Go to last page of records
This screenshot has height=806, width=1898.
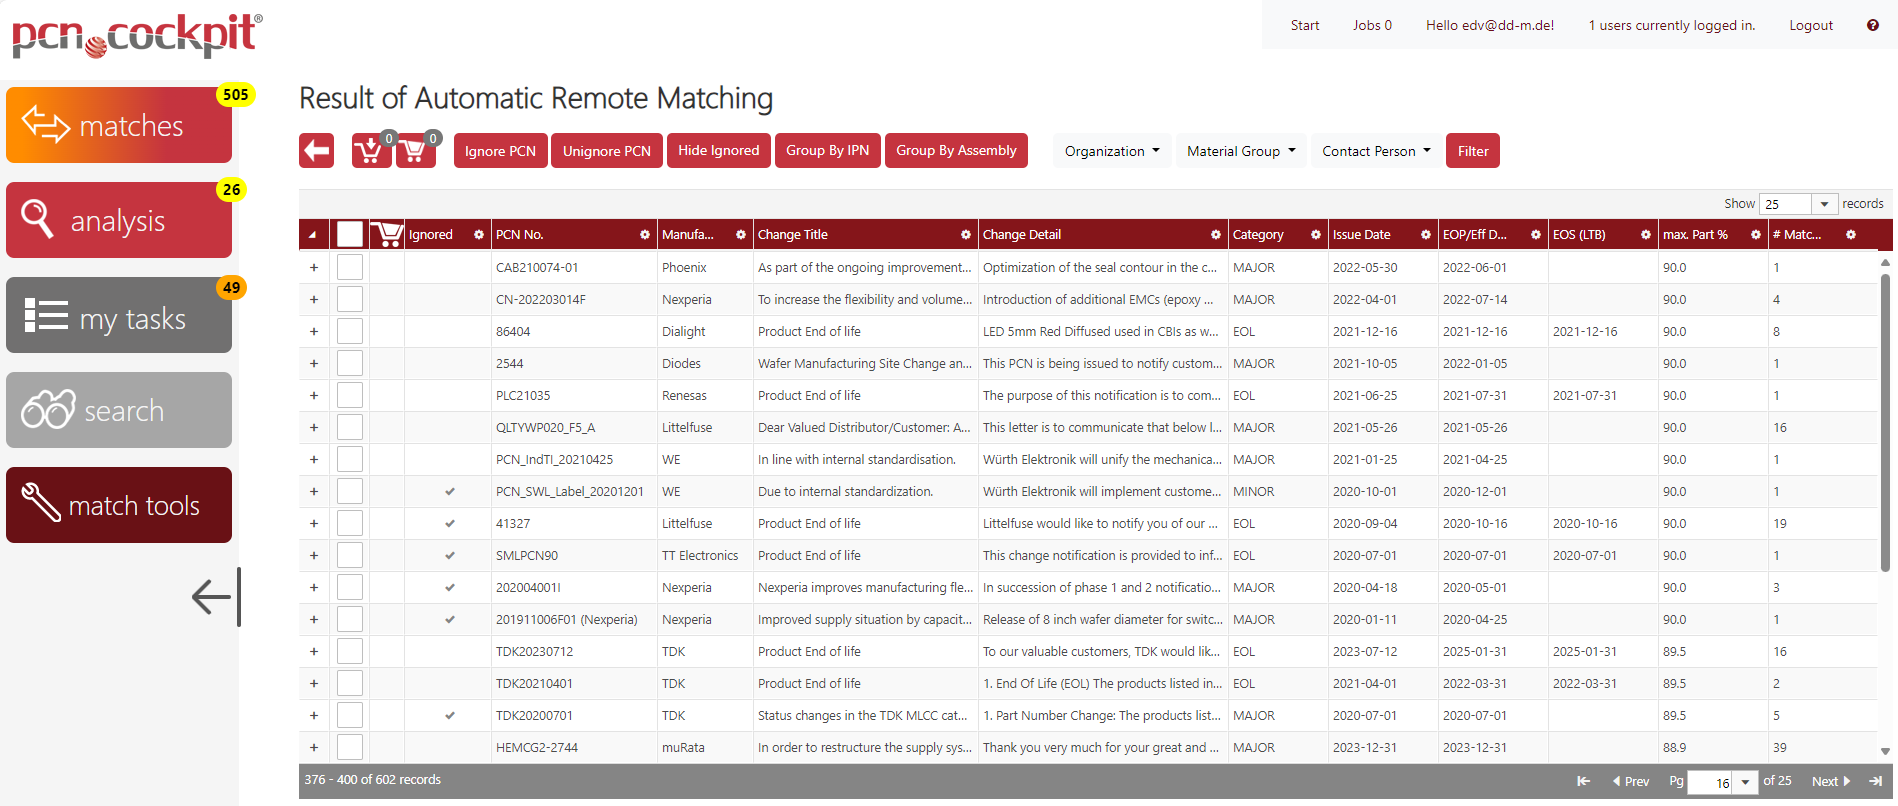click(1875, 781)
